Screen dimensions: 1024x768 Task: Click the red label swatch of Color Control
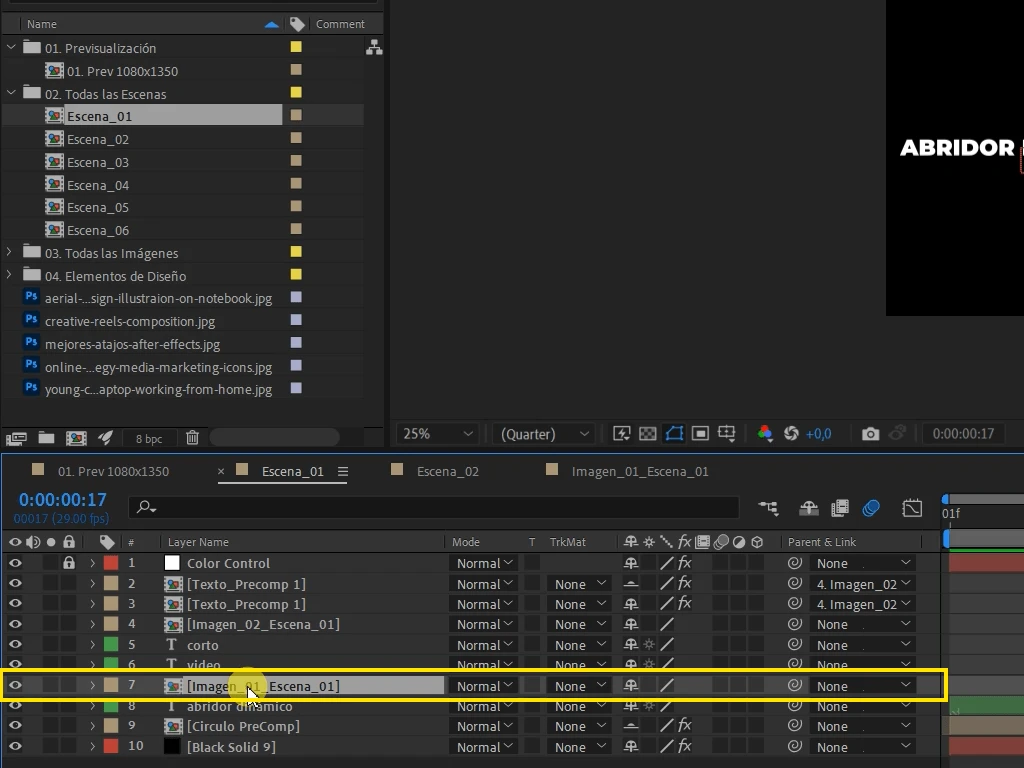tap(111, 563)
